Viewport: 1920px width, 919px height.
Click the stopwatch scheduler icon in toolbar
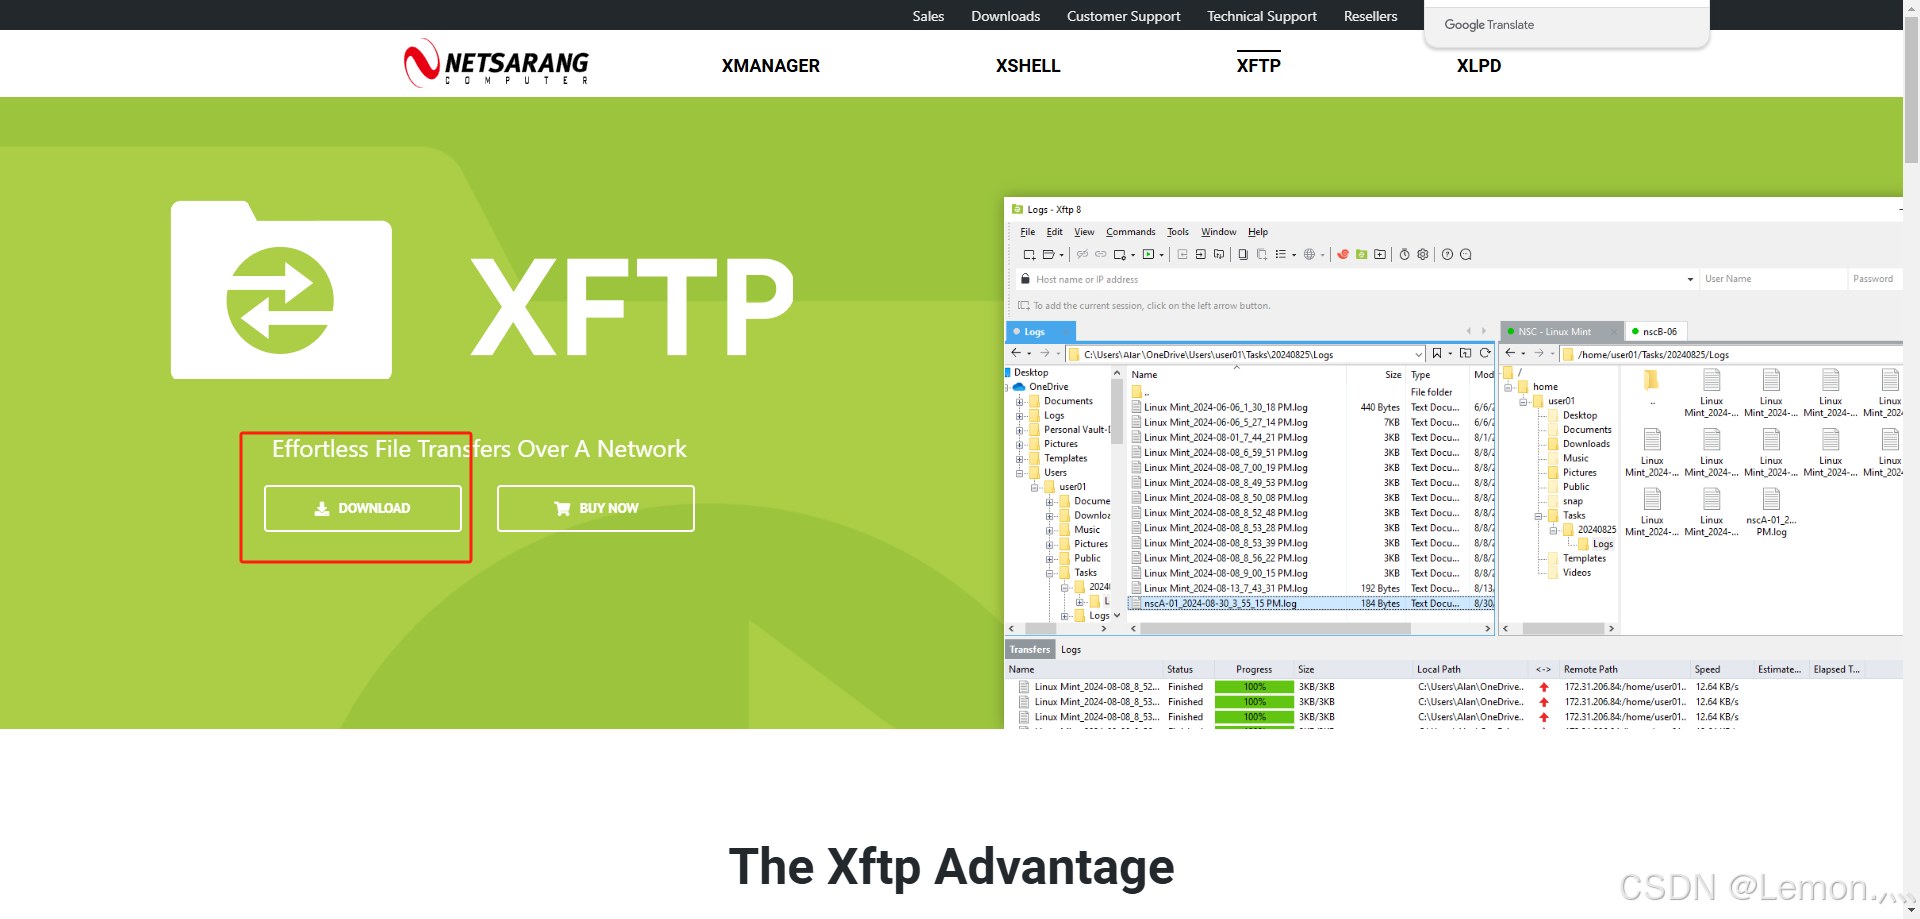click(1404, 255)
